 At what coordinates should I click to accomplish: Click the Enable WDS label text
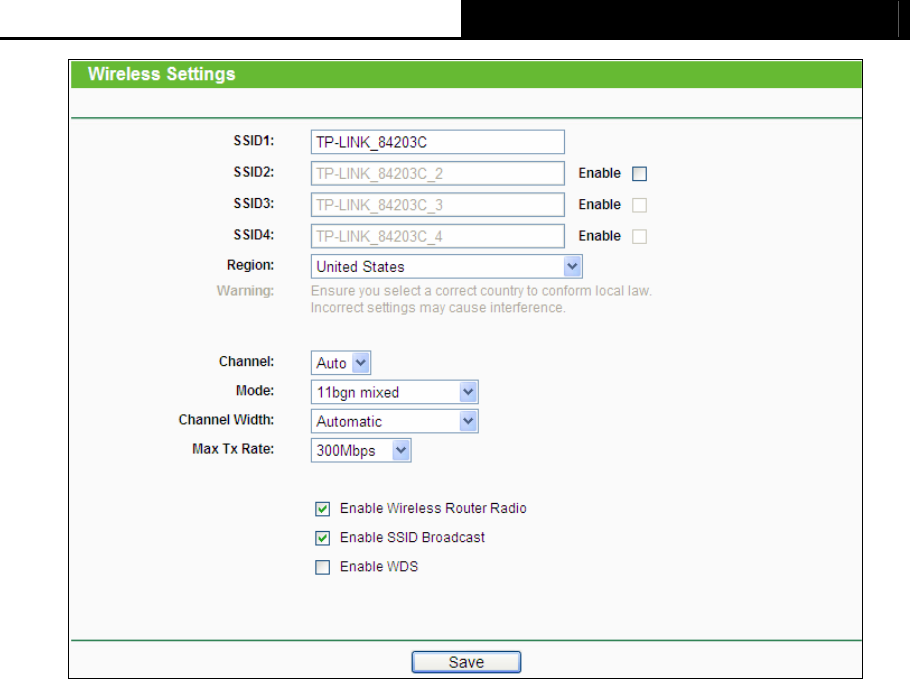click(x=379, y=566)
